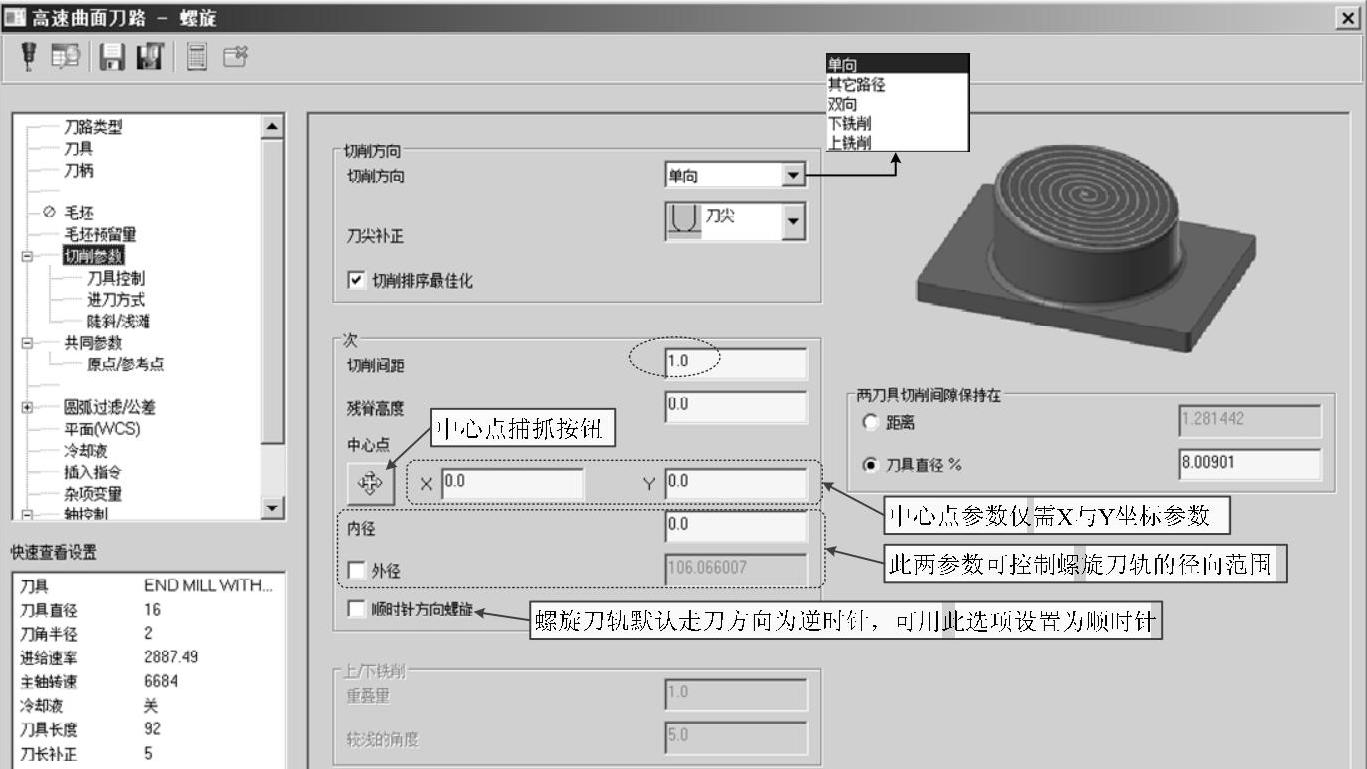Screen dimensions: 1367x769
Task: Open the 陡斜/浅滩 page
Action: pos(119,321)
